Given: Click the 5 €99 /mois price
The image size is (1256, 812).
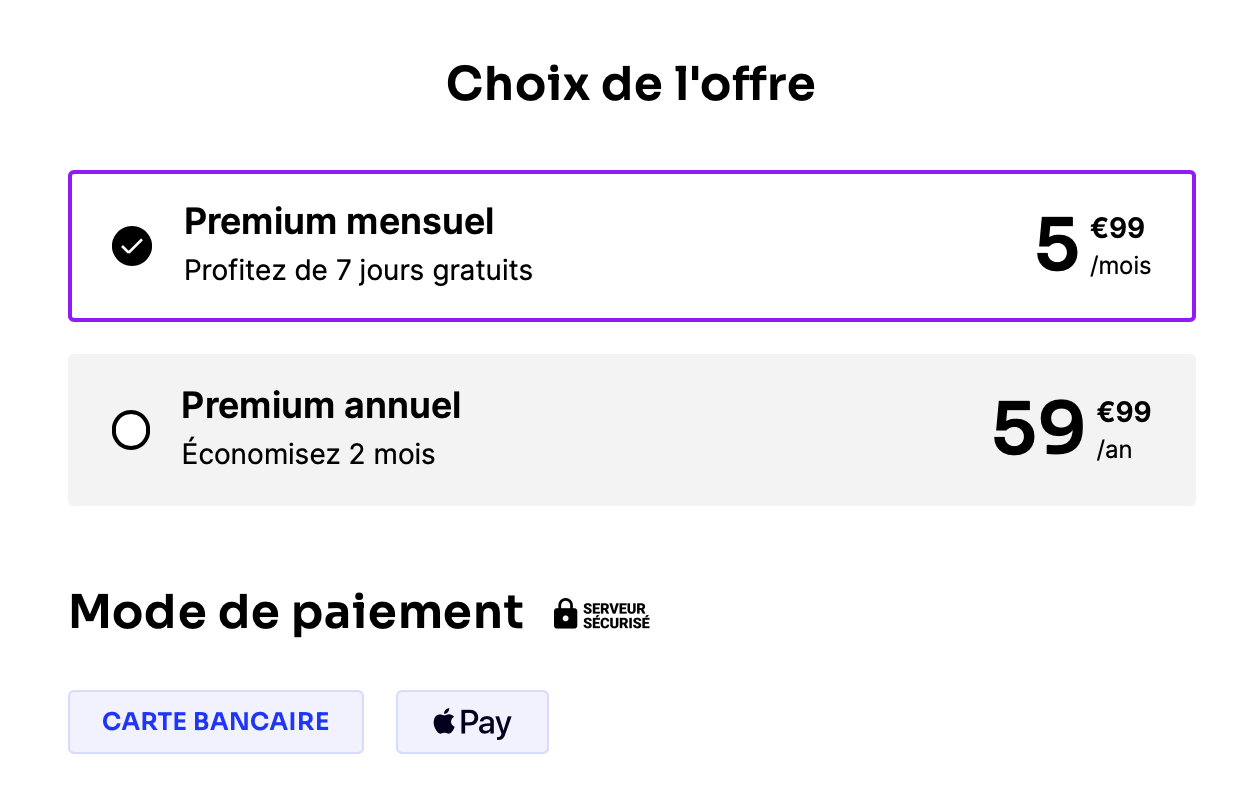Looking at the screenshot, I should tap(1093, 246).
